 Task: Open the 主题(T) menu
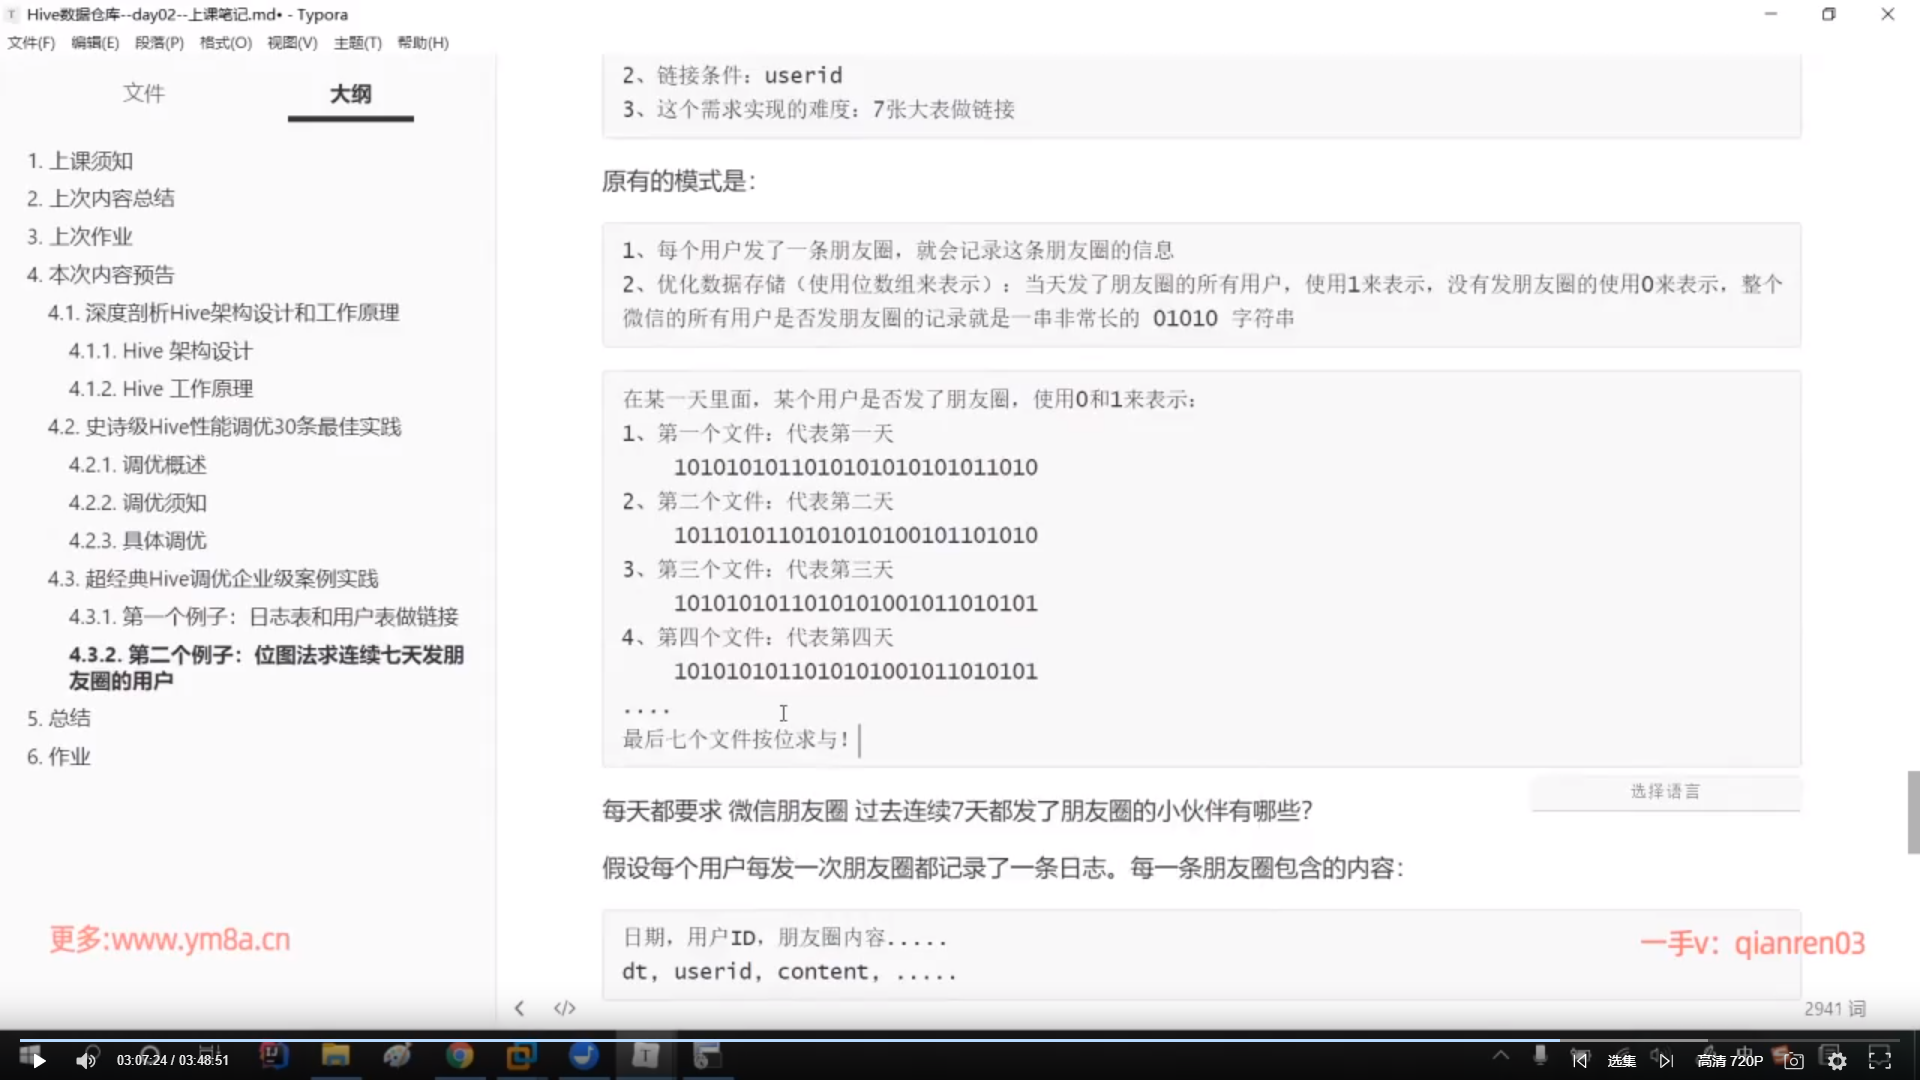(357, 42)
